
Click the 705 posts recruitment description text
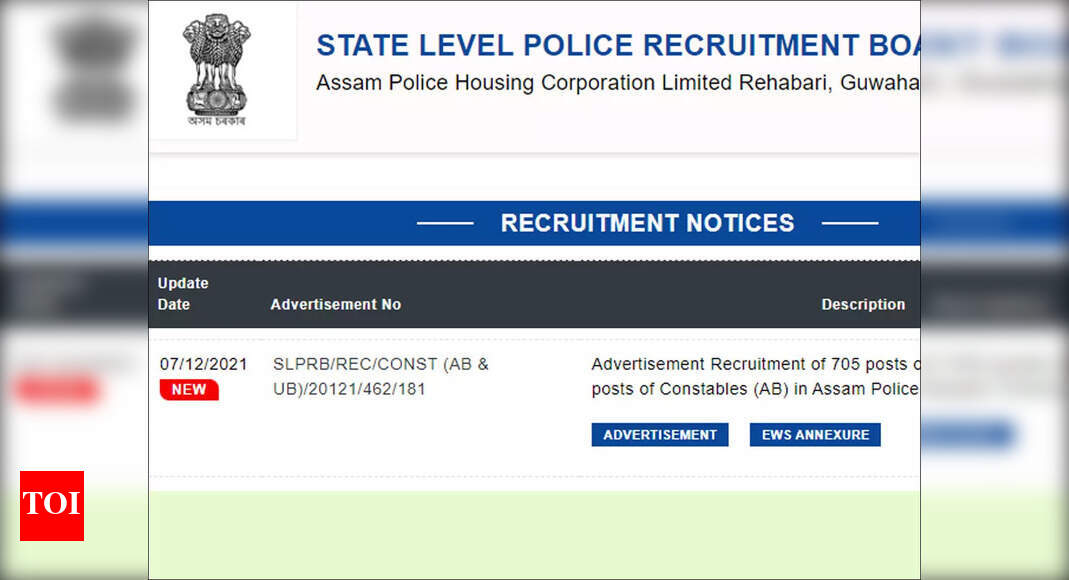pyautogui.click(x=755, y=364)
